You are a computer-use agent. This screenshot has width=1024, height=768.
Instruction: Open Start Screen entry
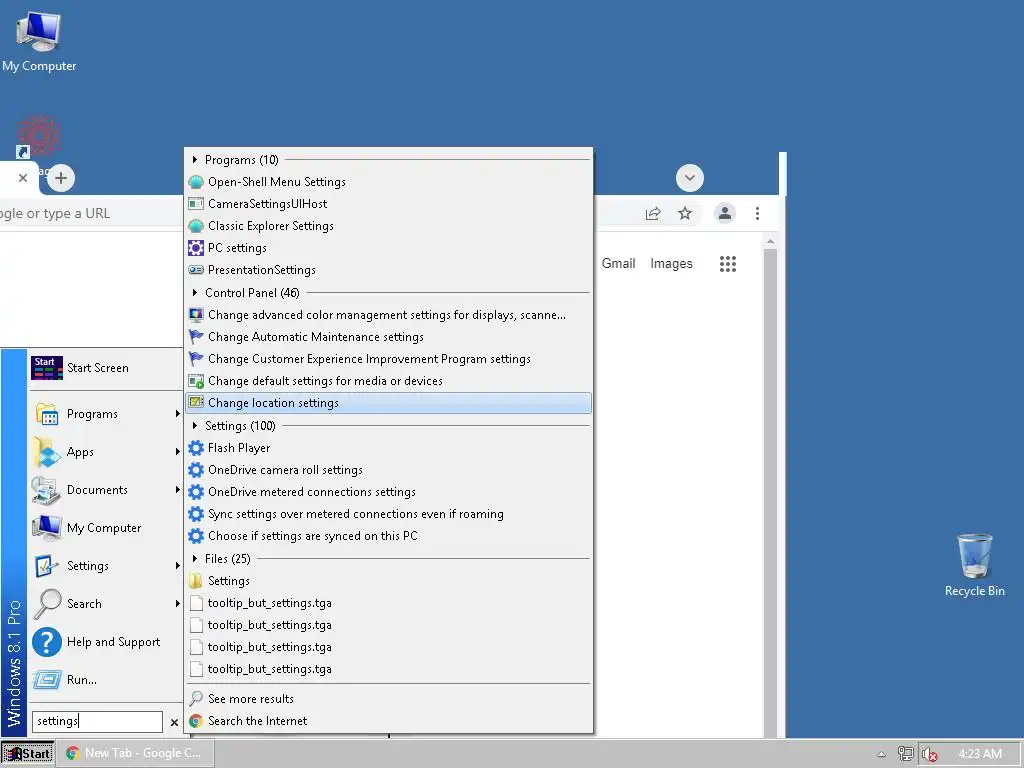pyautogui.click(x=105, y=368)
